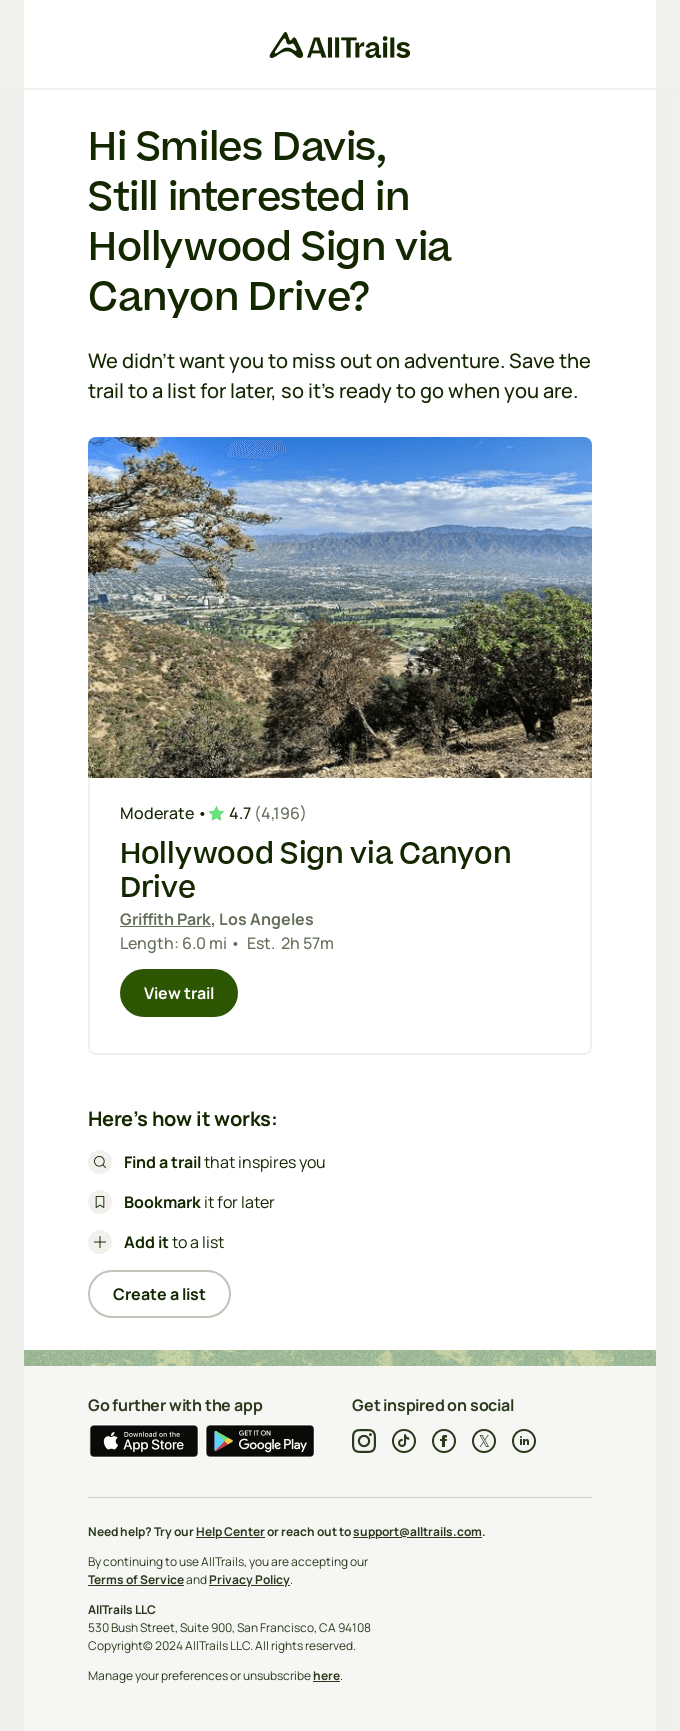680x1731 pixels.
Task: Get it on Google Play badge
Action: (x=260, y=1441)
